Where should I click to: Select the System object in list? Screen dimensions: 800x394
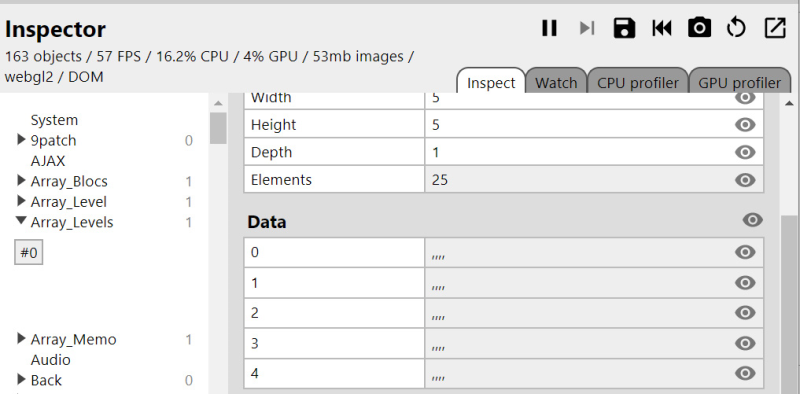pos(54,120)
